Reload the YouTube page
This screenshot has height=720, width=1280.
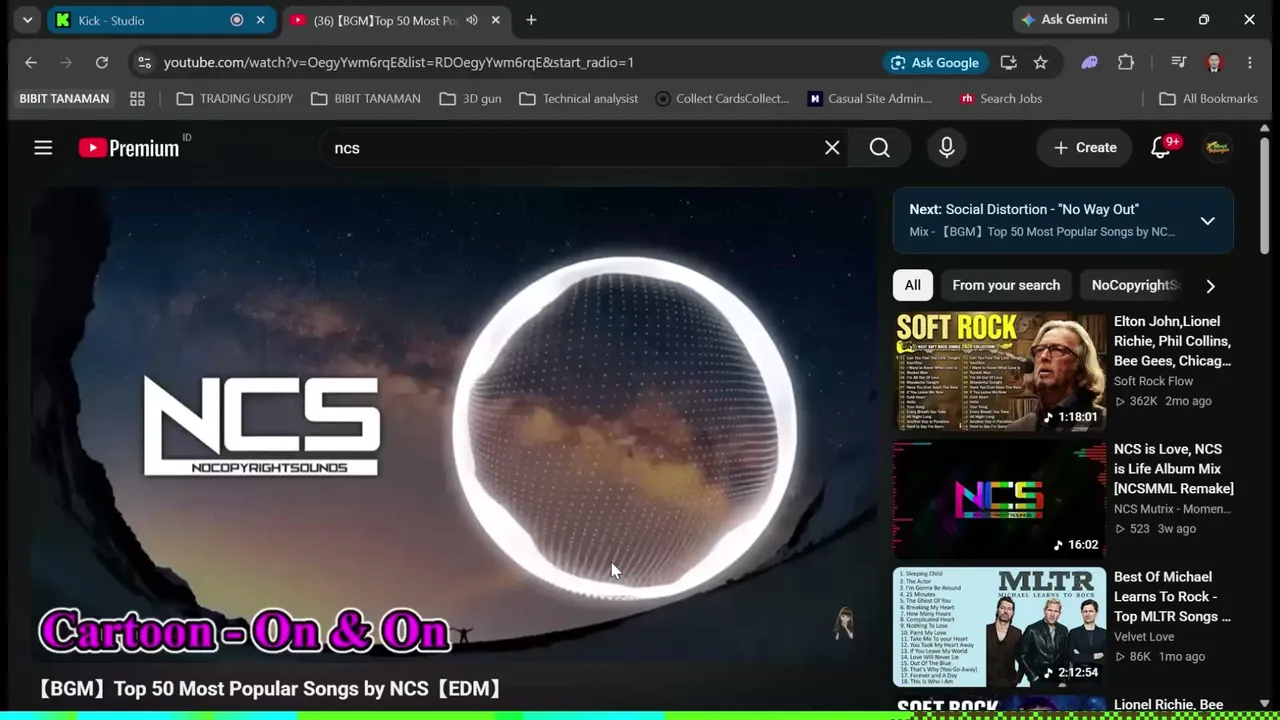tap(102, 63)
